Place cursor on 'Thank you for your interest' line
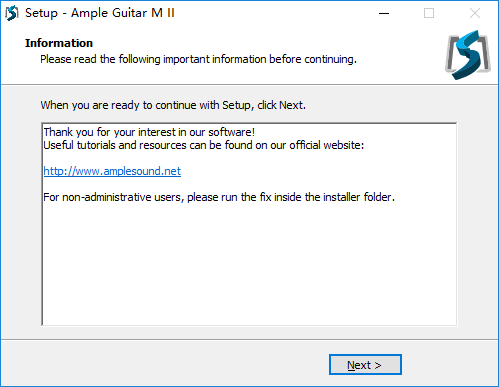The image size is (499, 387). pyautogui.click(x=149, y=132)
